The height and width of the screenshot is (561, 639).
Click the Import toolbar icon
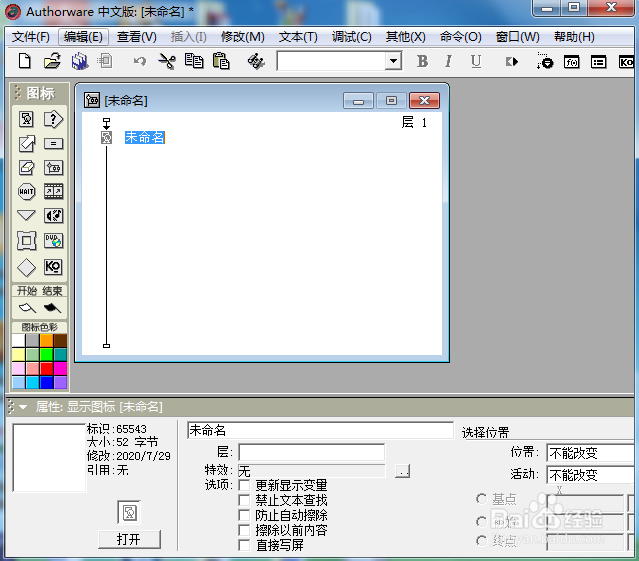pos(105,62)
